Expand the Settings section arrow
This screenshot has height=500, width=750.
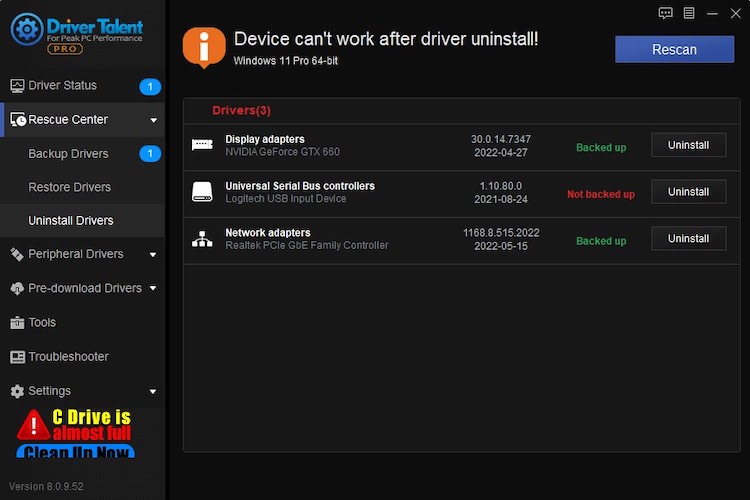[153, 391]
